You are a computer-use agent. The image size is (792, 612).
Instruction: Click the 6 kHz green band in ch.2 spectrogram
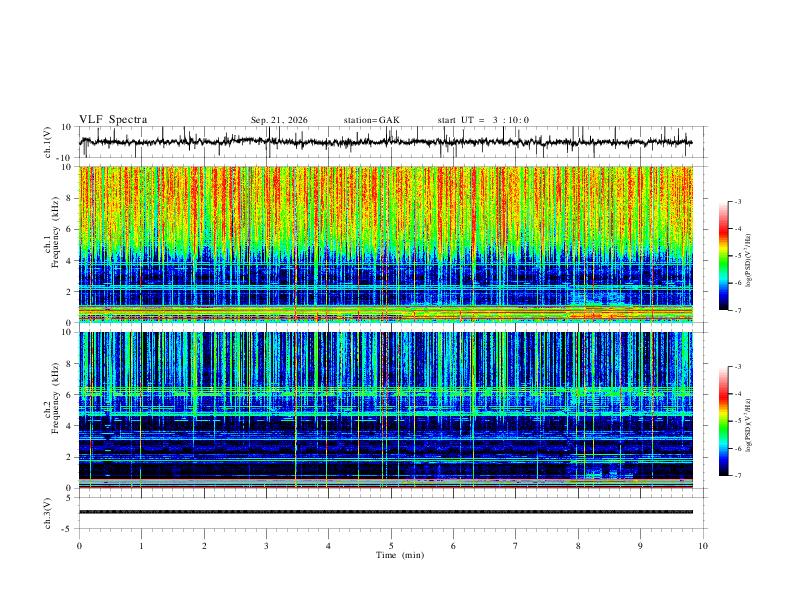pos(385,391)
